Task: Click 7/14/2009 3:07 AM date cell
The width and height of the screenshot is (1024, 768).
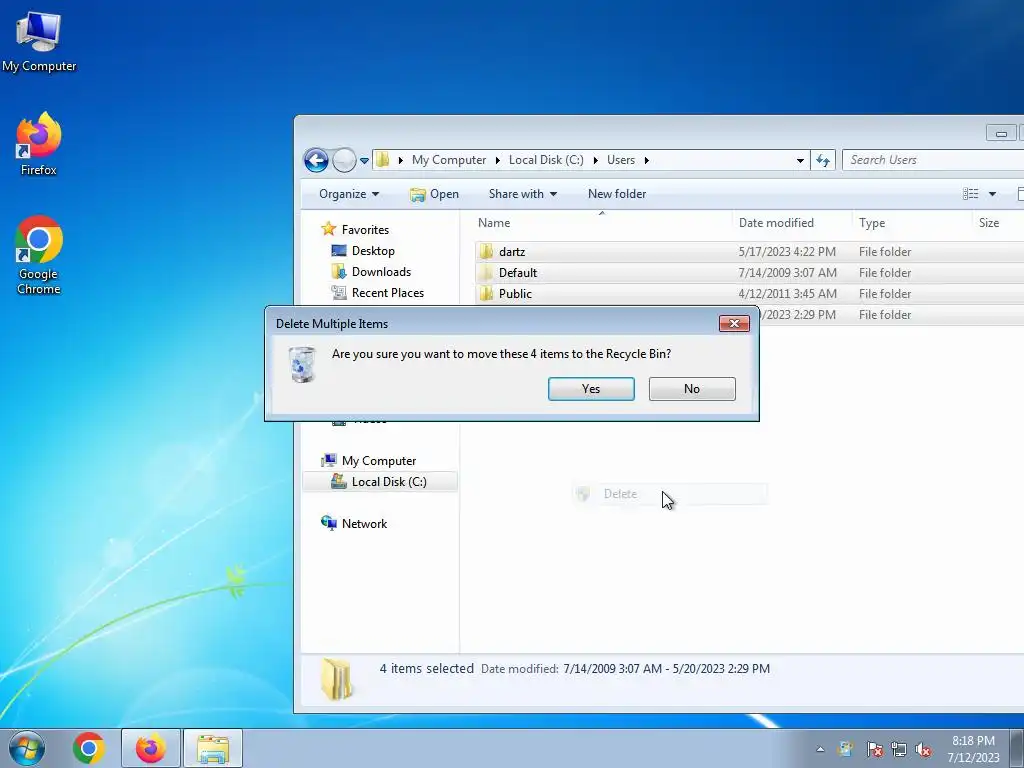Action: (787, 272)
